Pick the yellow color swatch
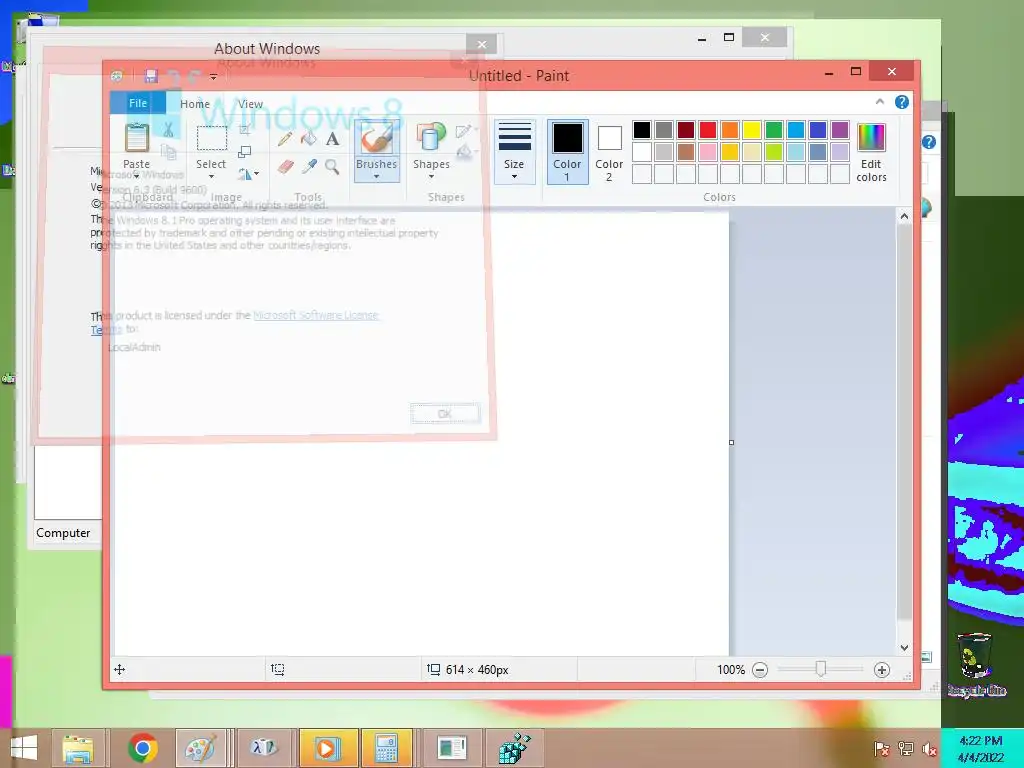This screenshot has width=1024, height=768. pyautogui.click(x=752, y=130)
